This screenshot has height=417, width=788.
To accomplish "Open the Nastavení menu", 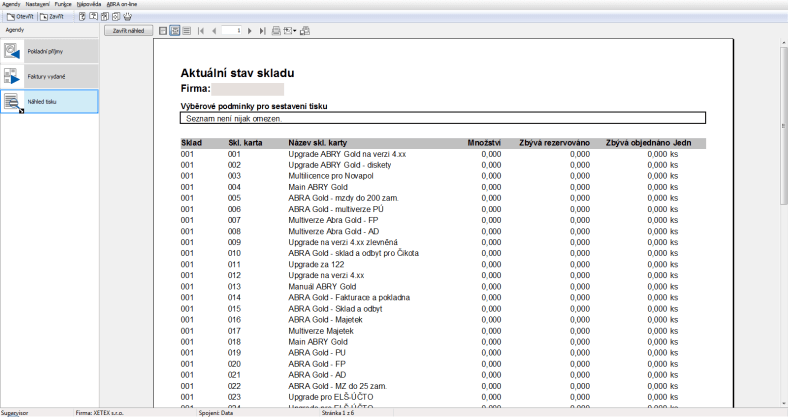I will coord(38,4).
